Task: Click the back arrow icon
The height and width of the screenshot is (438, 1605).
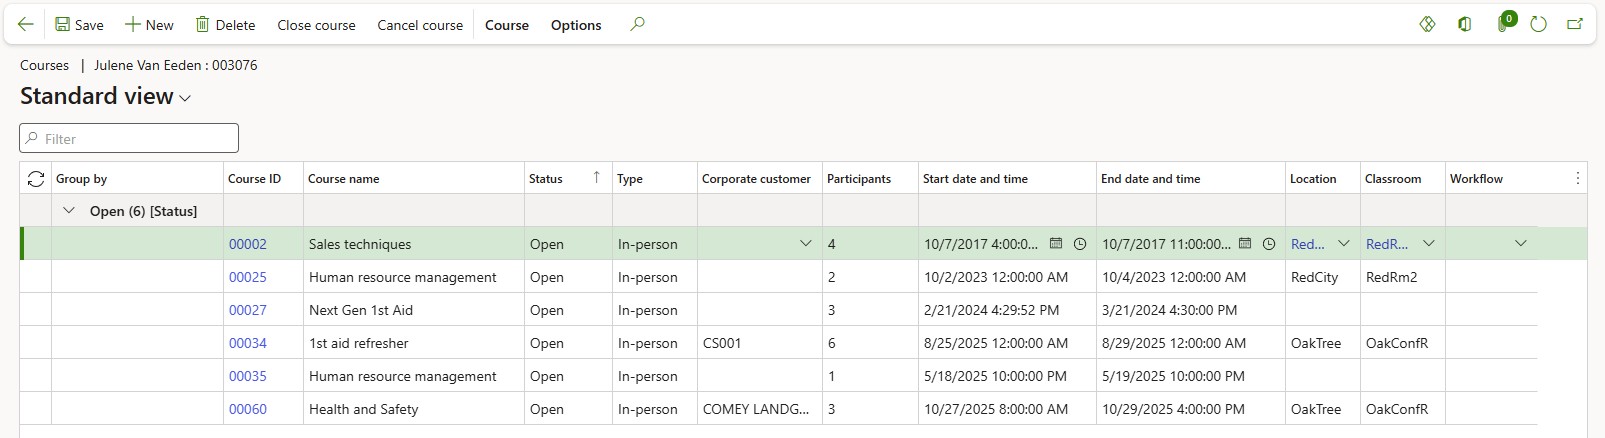Action: pos(26,25)
